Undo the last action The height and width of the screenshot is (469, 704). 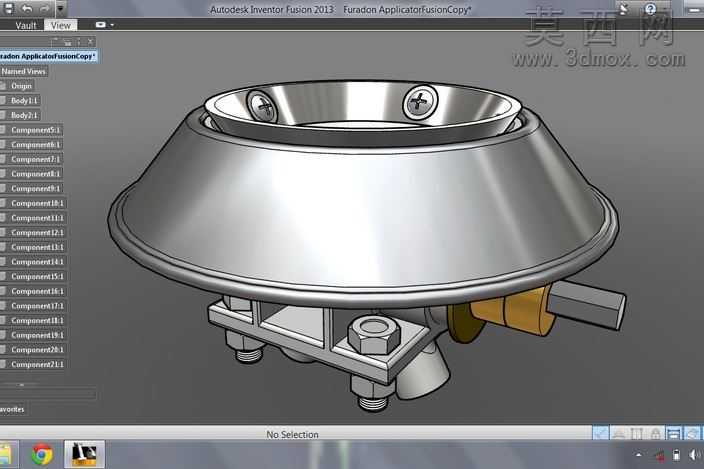[x=26, y=9]
